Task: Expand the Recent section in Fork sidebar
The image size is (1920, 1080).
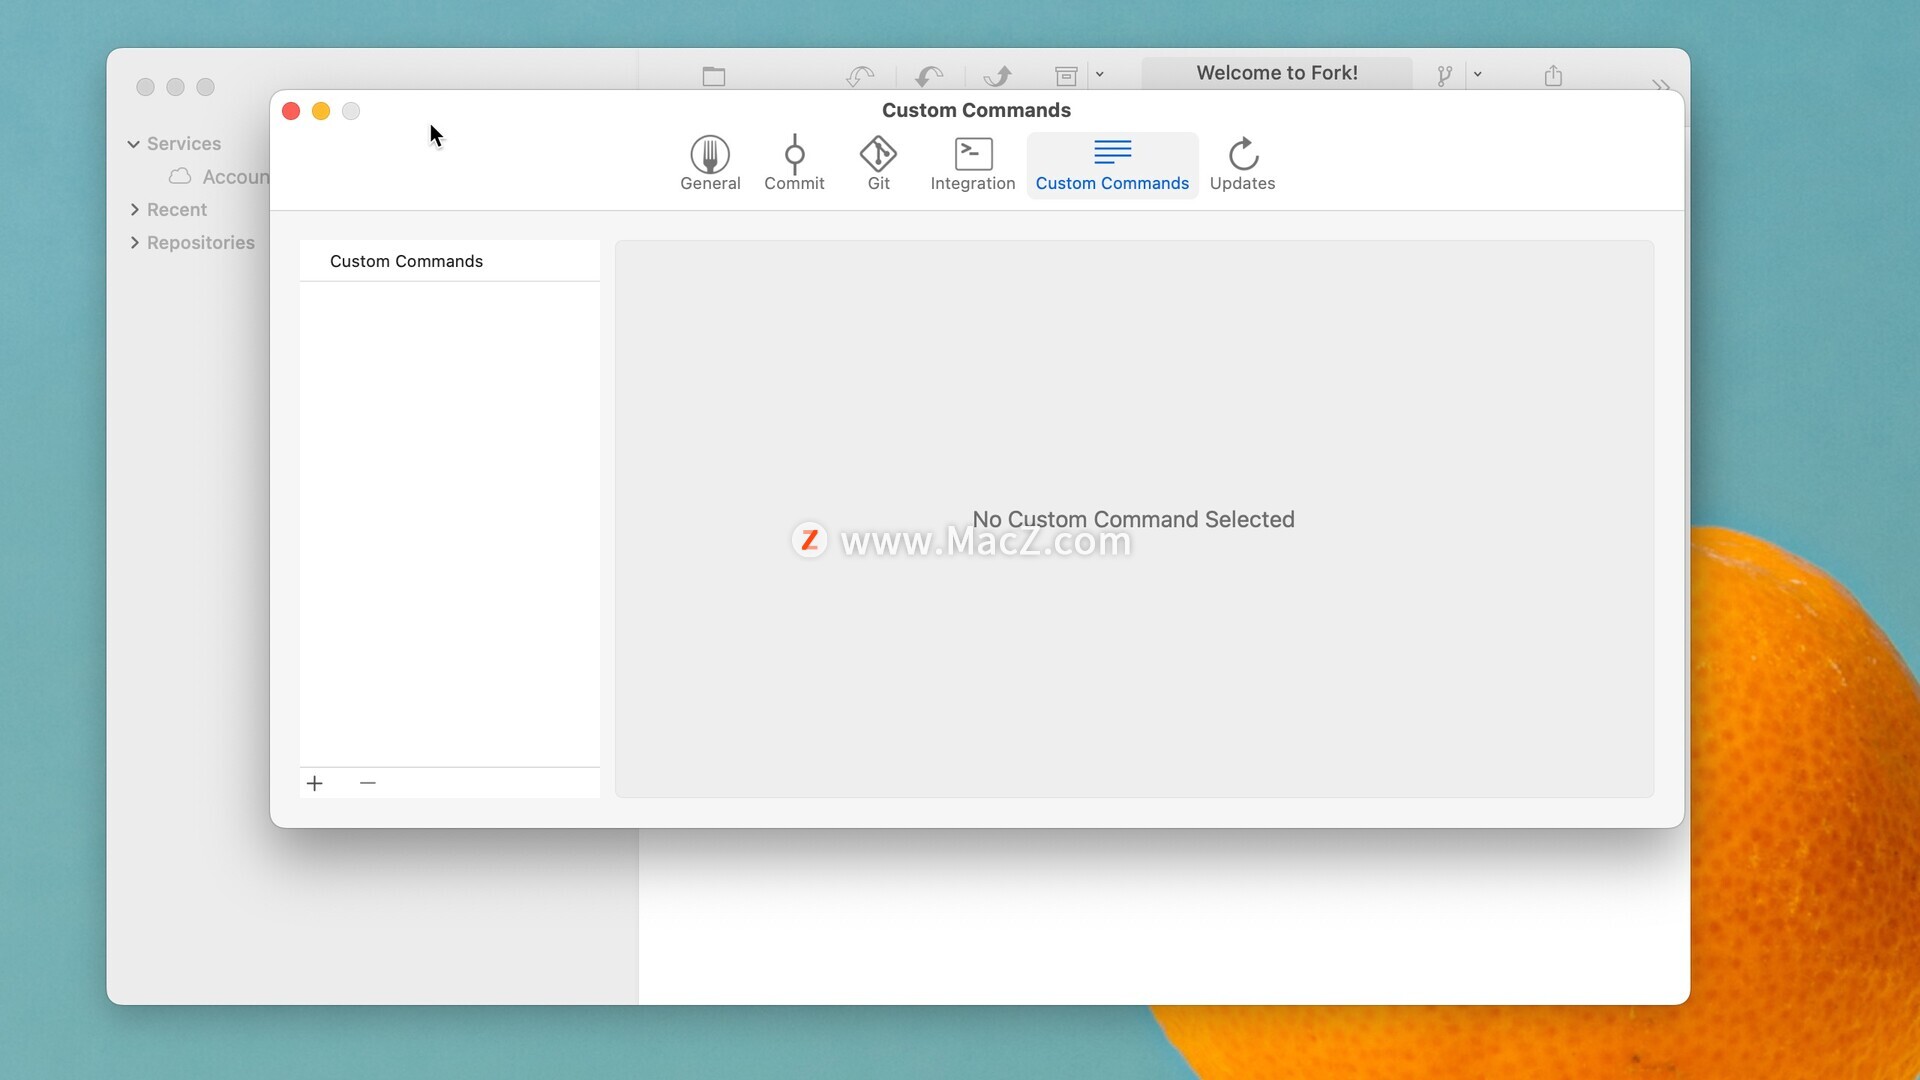Action: point(134,210)
